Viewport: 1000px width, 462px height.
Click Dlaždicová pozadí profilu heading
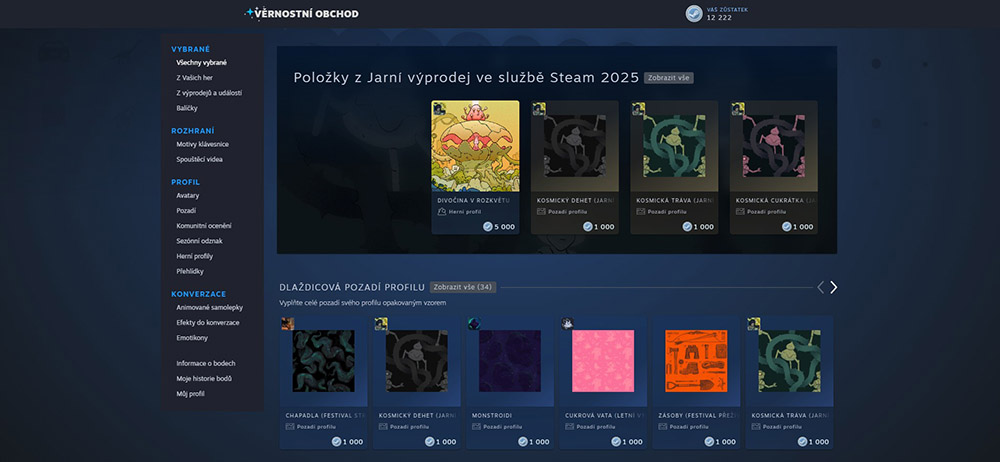tap(352, 287)
